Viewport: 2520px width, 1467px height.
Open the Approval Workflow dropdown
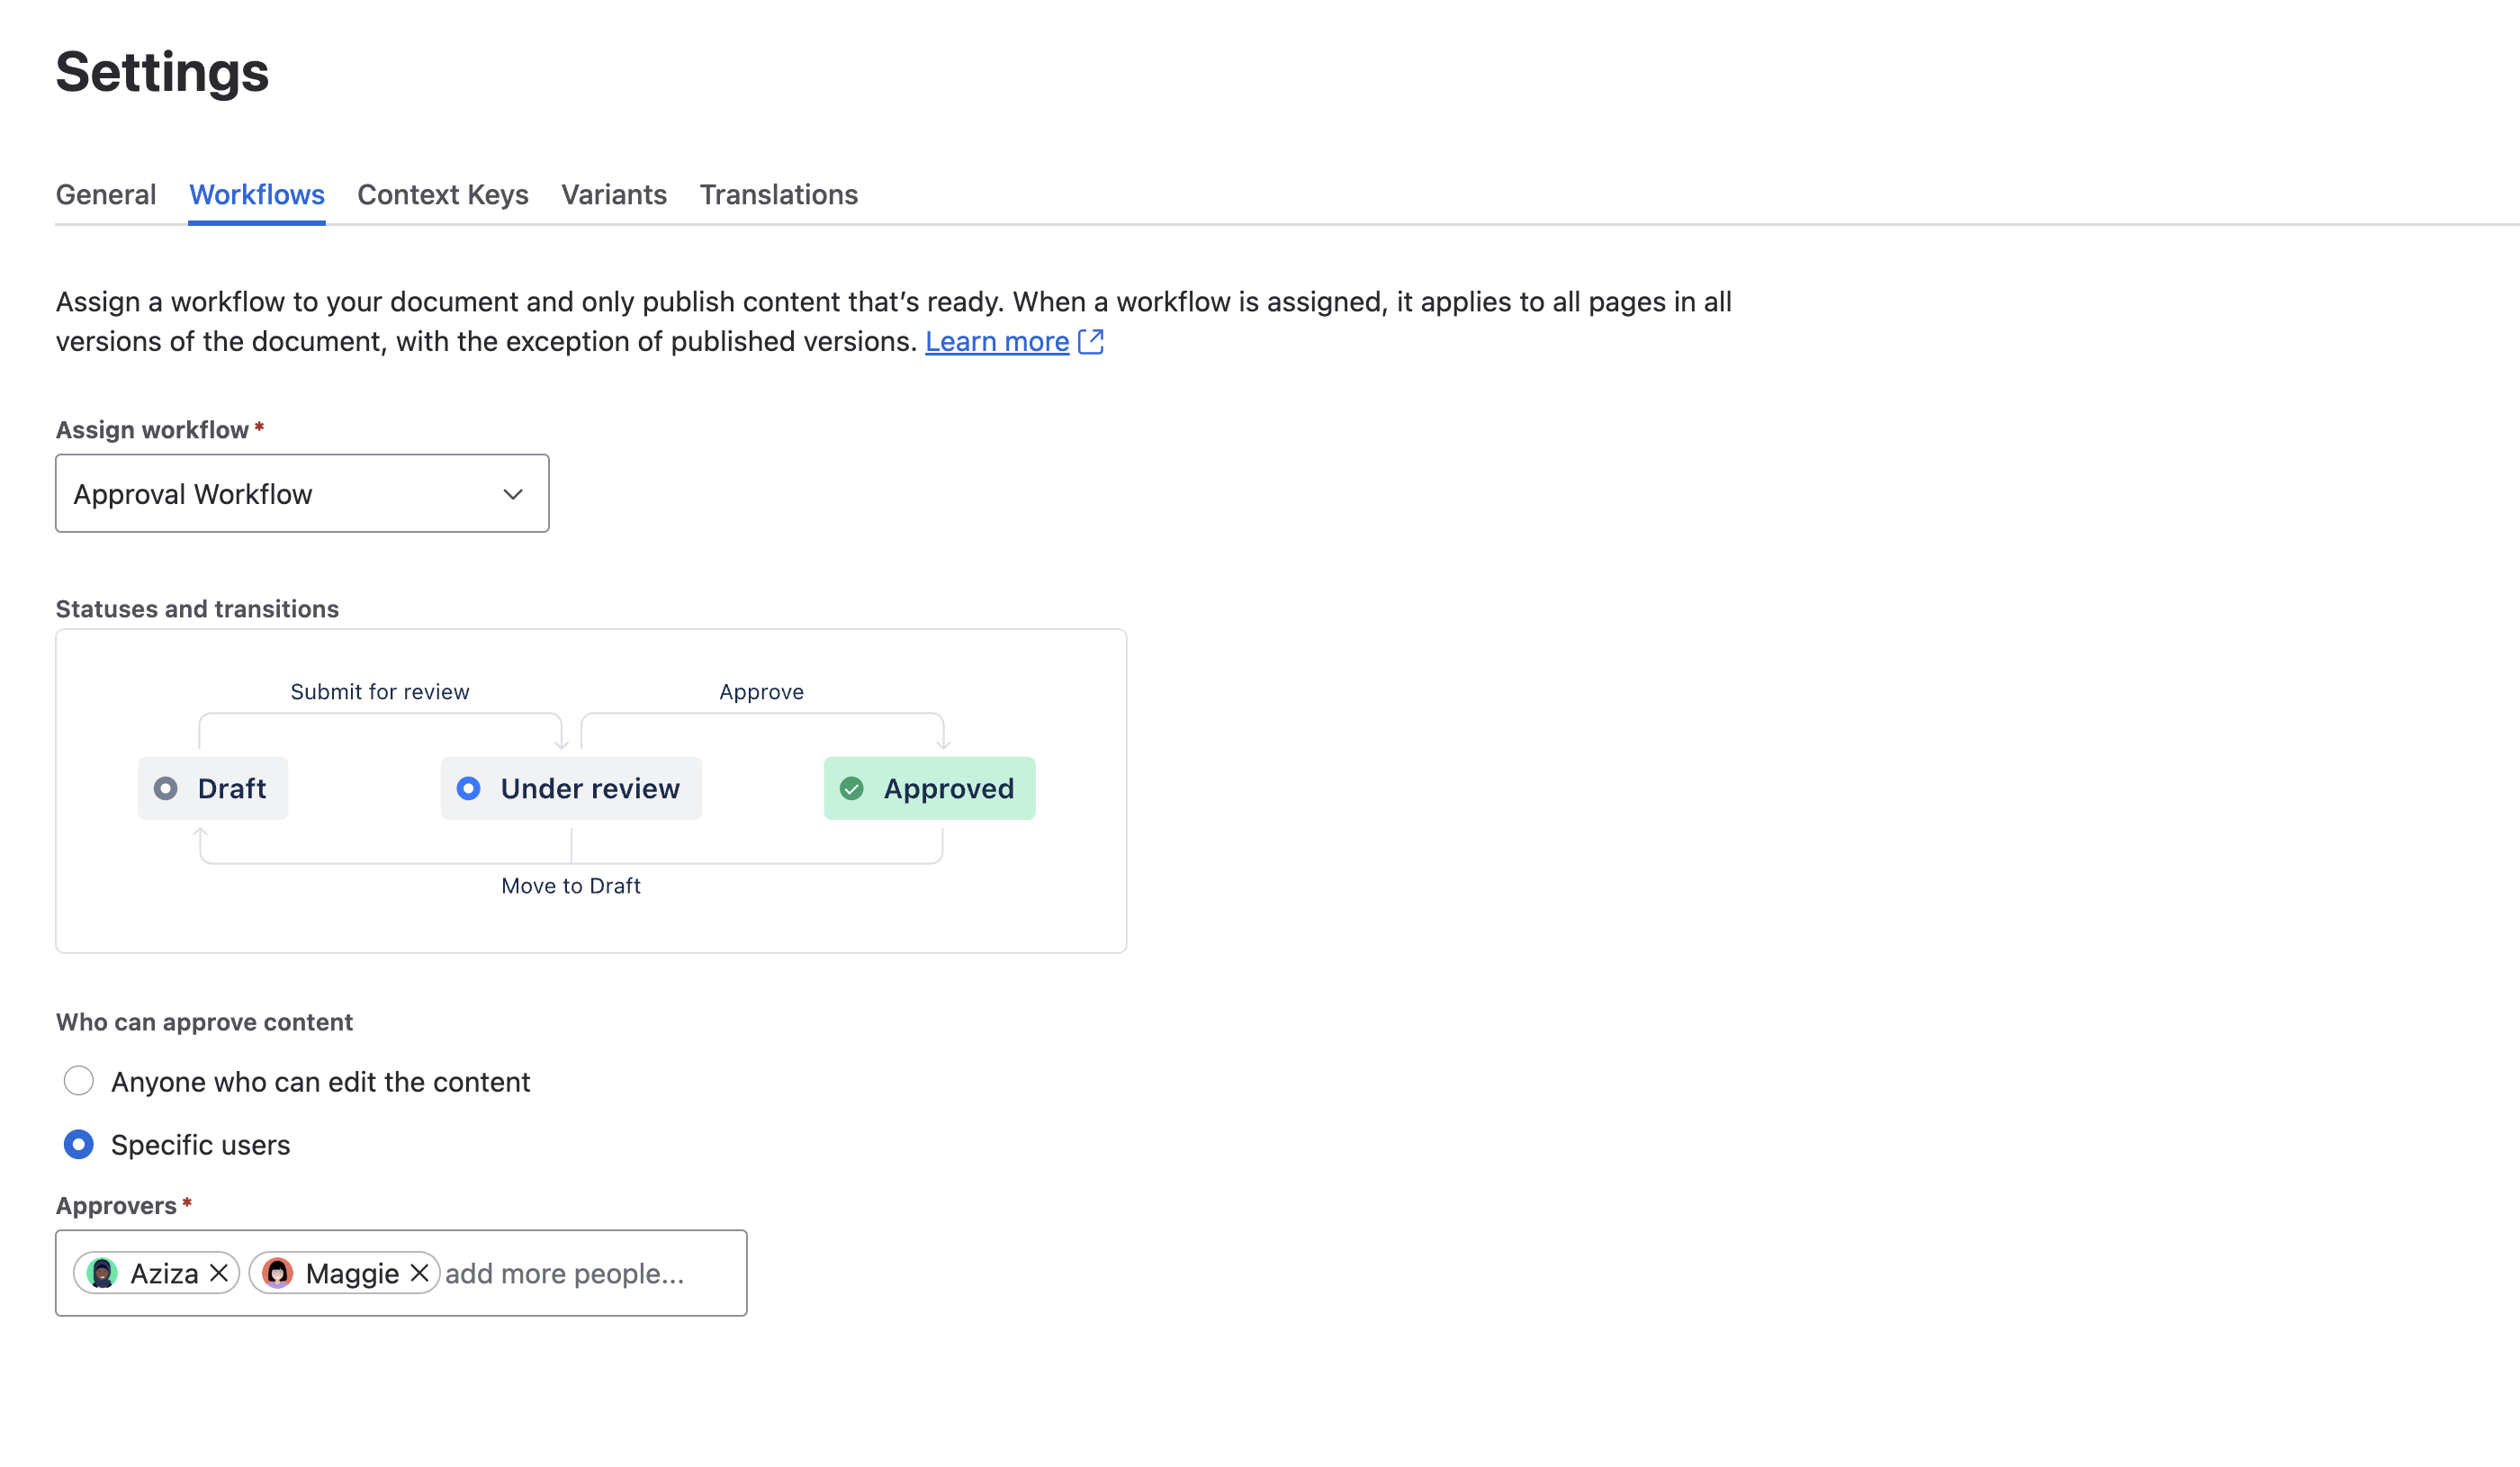(301, 493)
